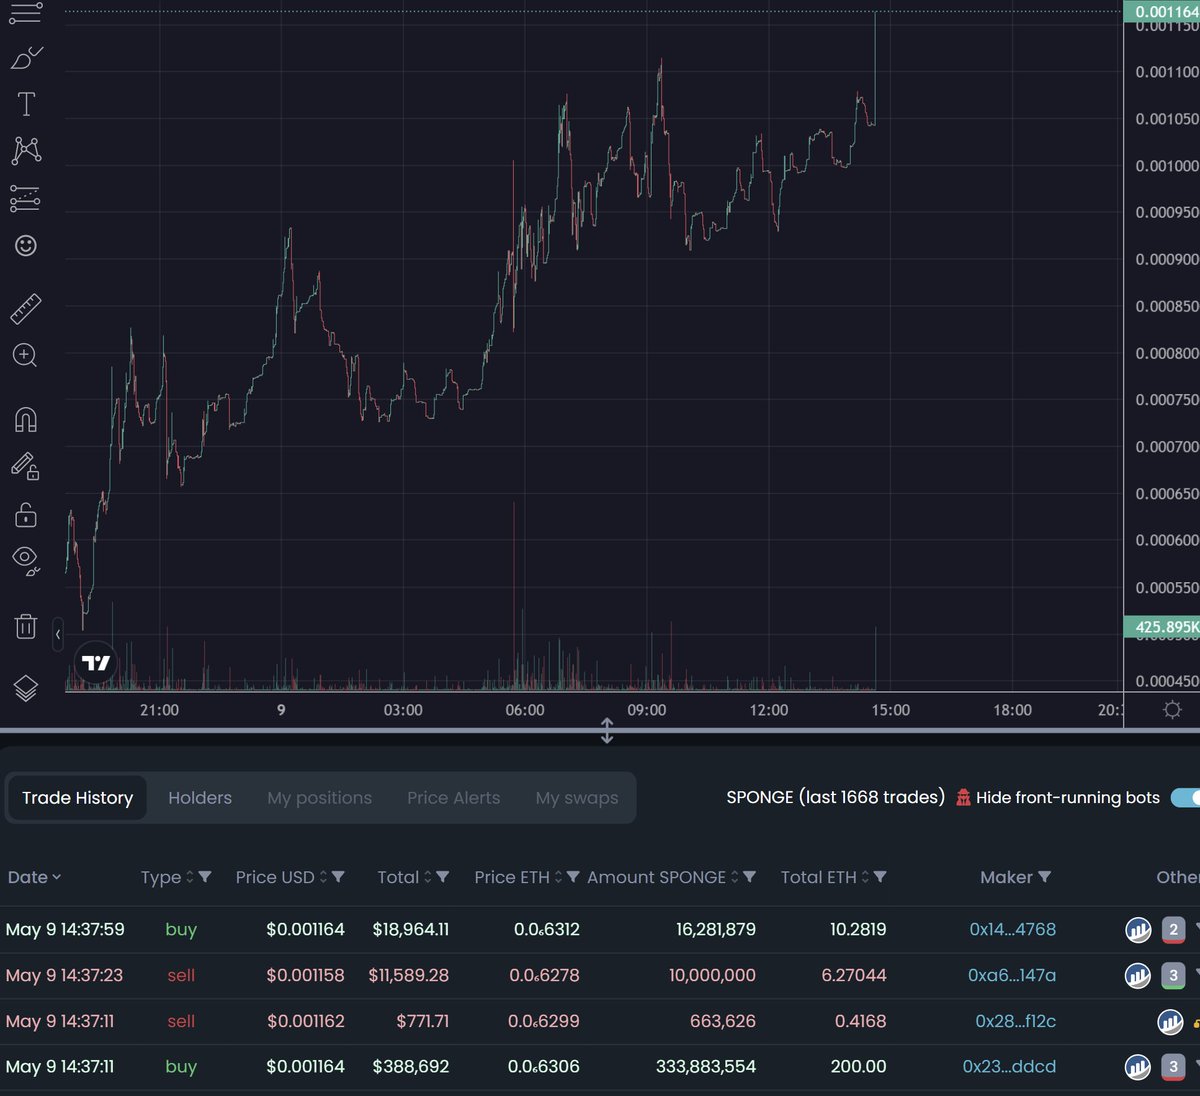Open the Holders tab
Viewport: 1200px width, 1096px height.
(x=200, y=798)
